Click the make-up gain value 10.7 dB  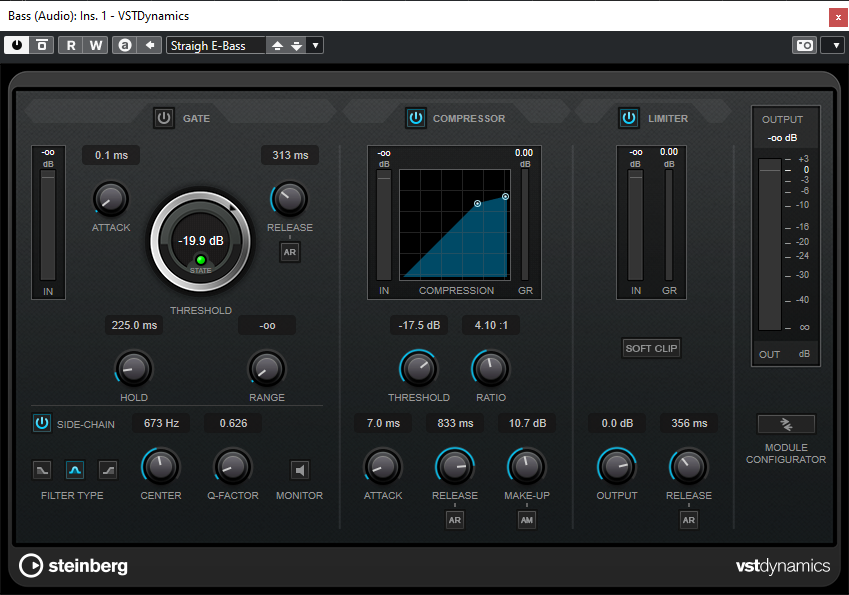point(527,423)
